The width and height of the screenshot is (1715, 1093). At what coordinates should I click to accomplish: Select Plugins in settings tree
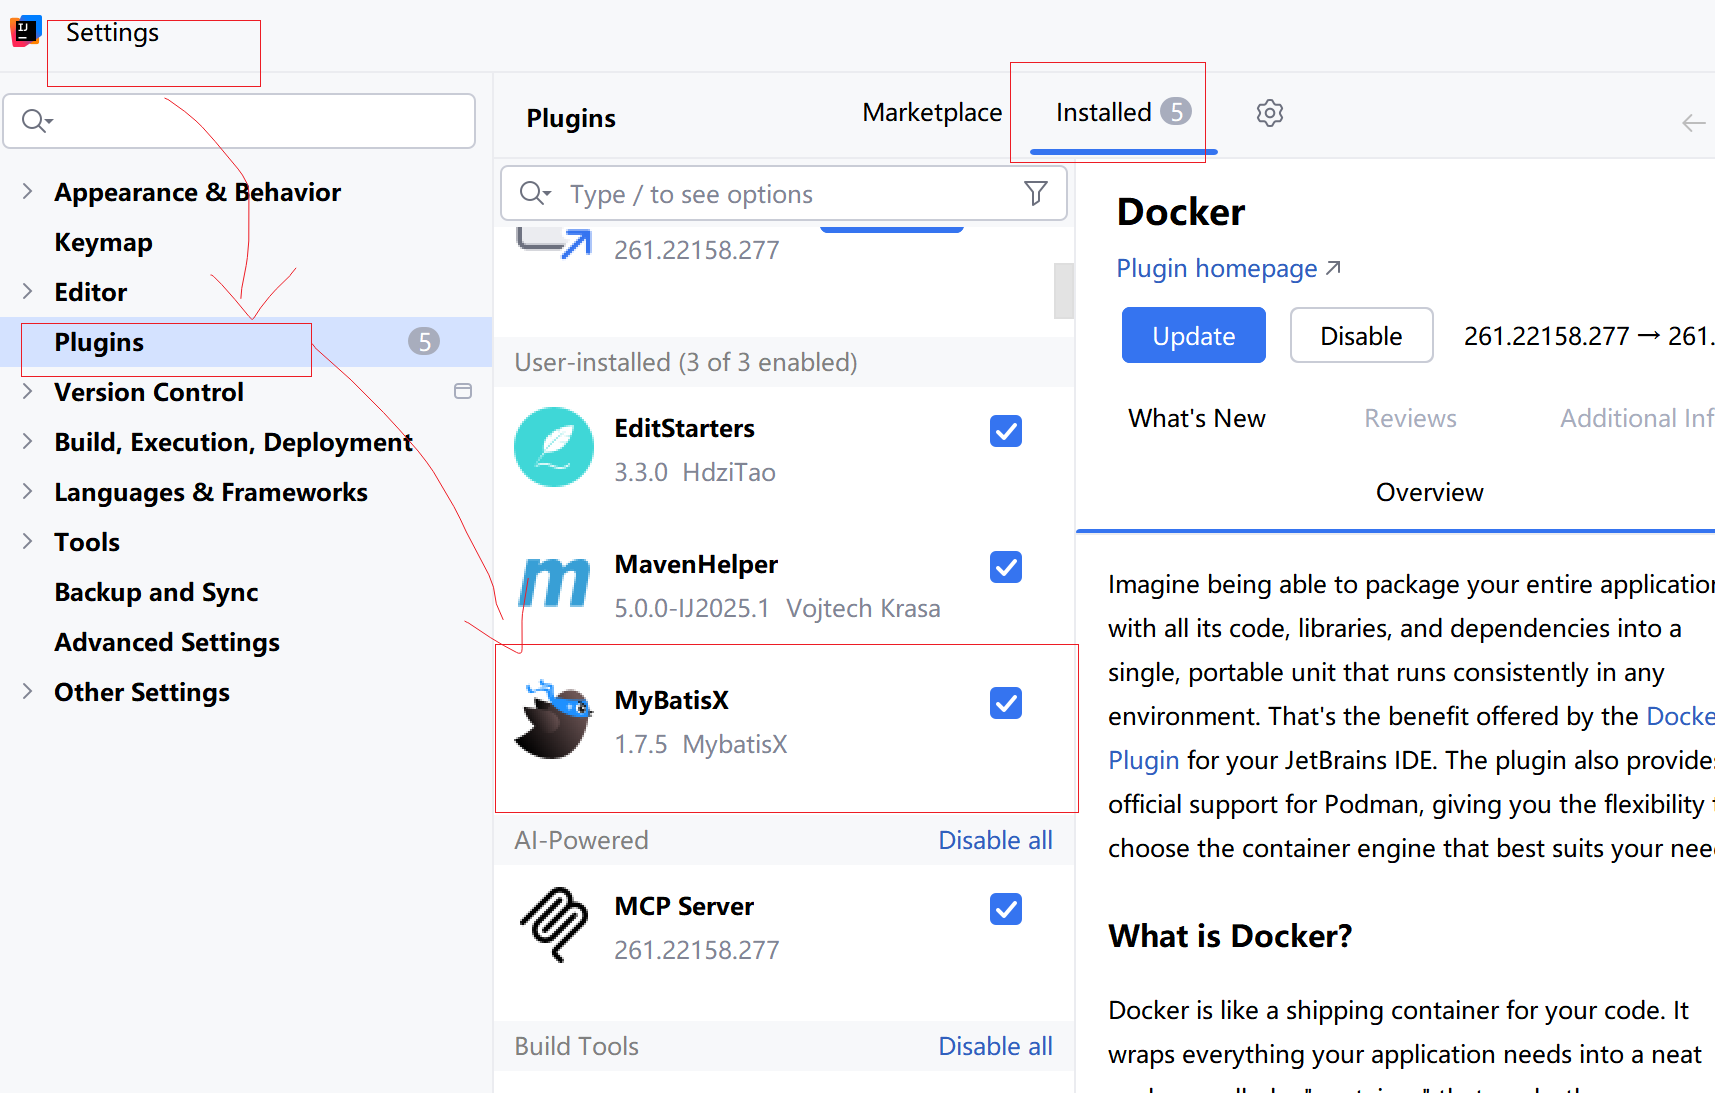point(246,342)
